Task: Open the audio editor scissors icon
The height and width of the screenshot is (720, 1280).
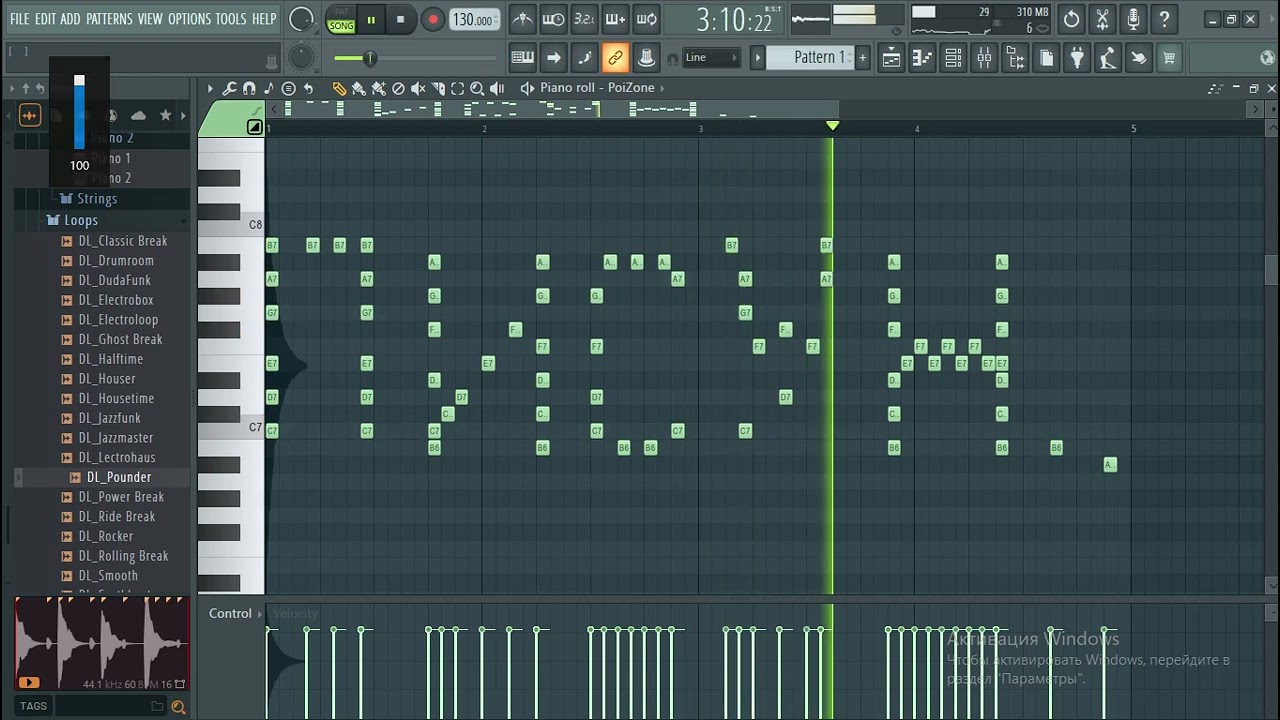Action: coord(1102,19)
